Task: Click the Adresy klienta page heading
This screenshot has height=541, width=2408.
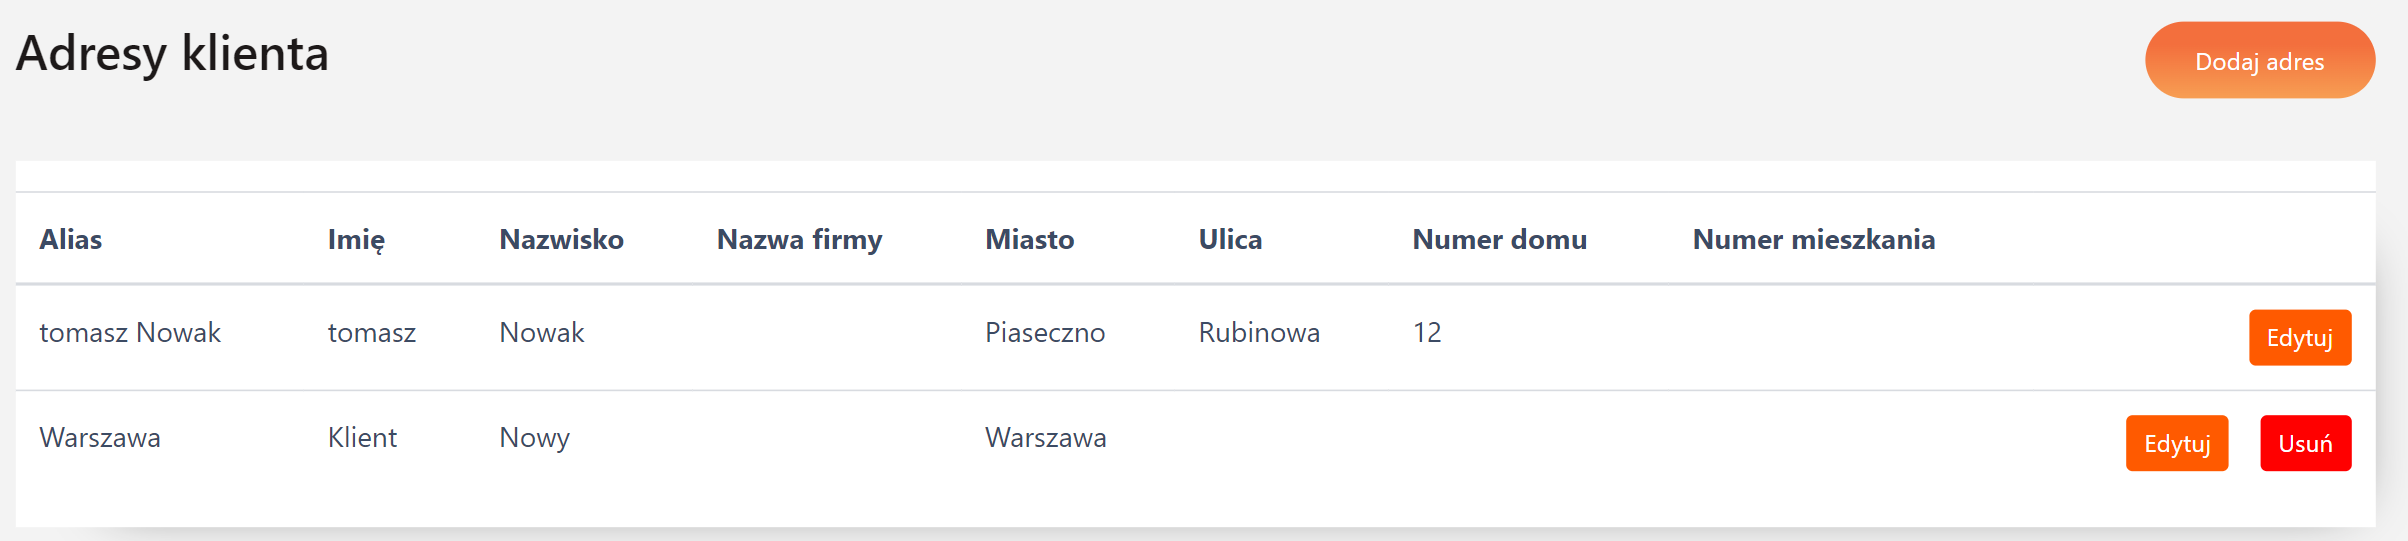Action: click(x=172, y=54)
